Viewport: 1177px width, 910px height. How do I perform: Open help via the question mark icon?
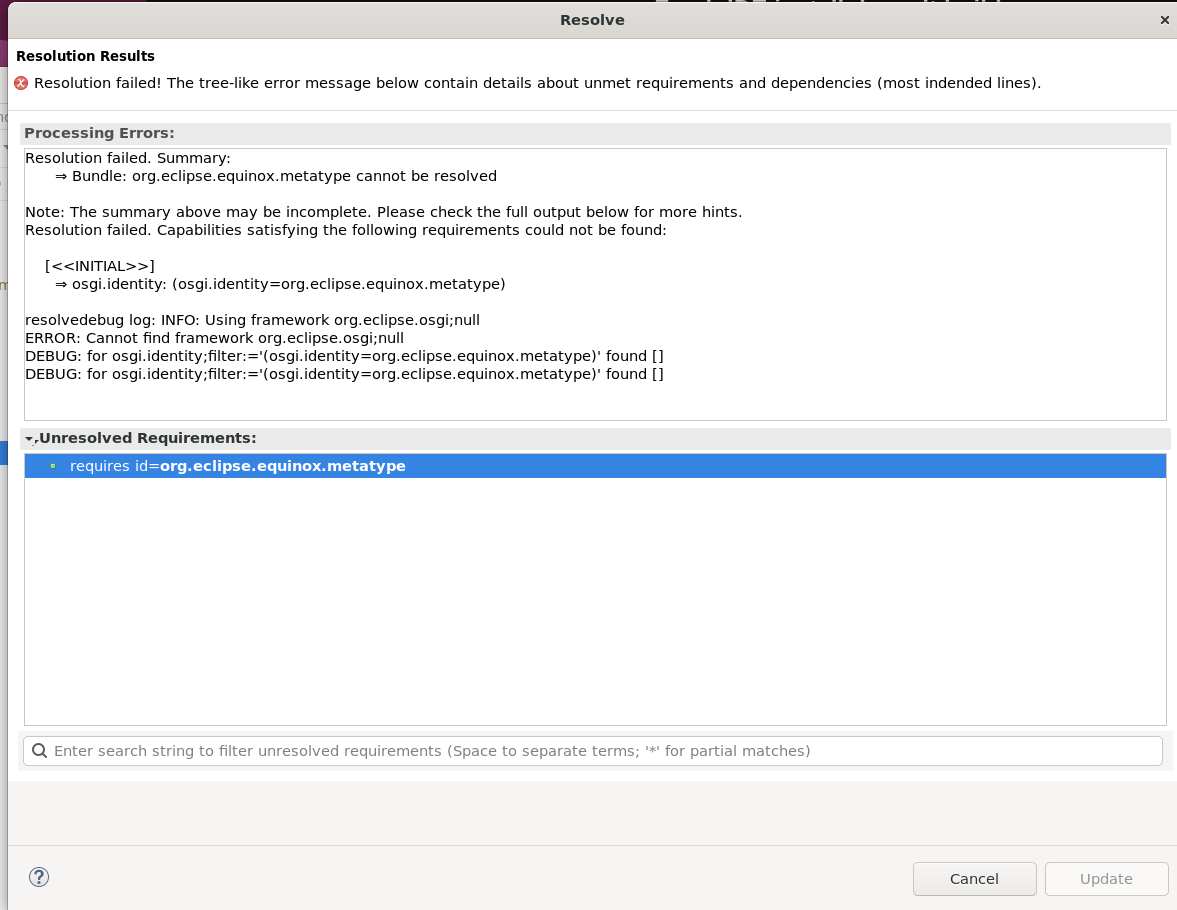(x=39, y=877)
